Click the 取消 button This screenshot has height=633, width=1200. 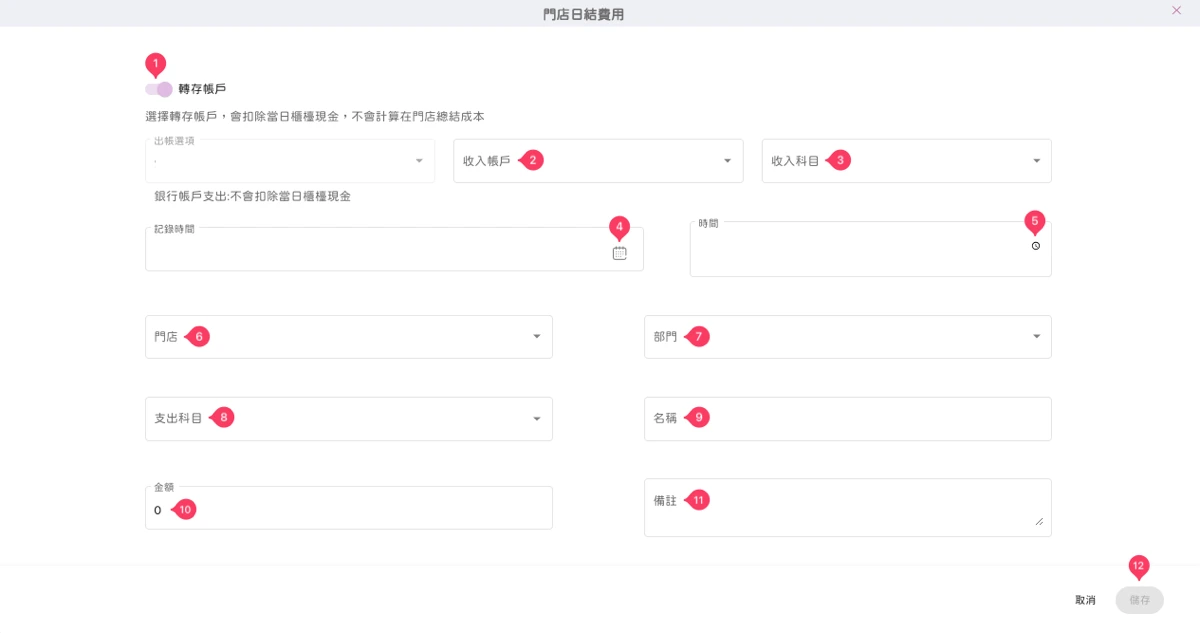1085,600
